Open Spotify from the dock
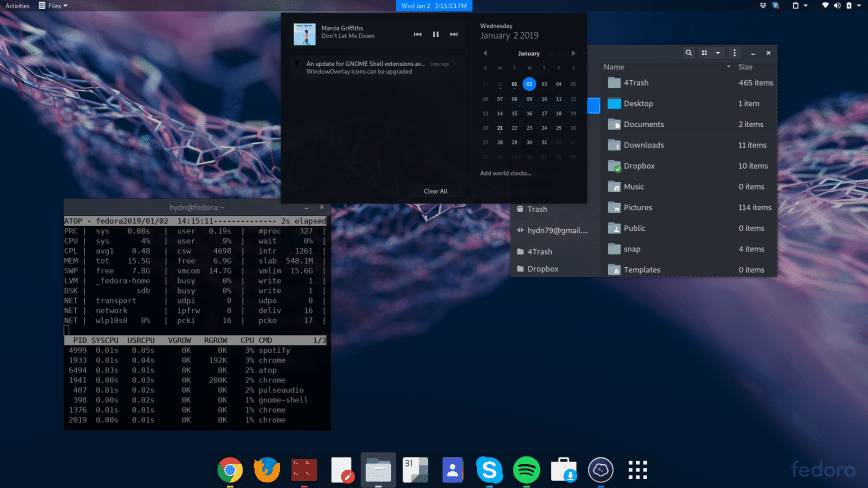Viewport: 868px width, 488px height. pos(526,469)
